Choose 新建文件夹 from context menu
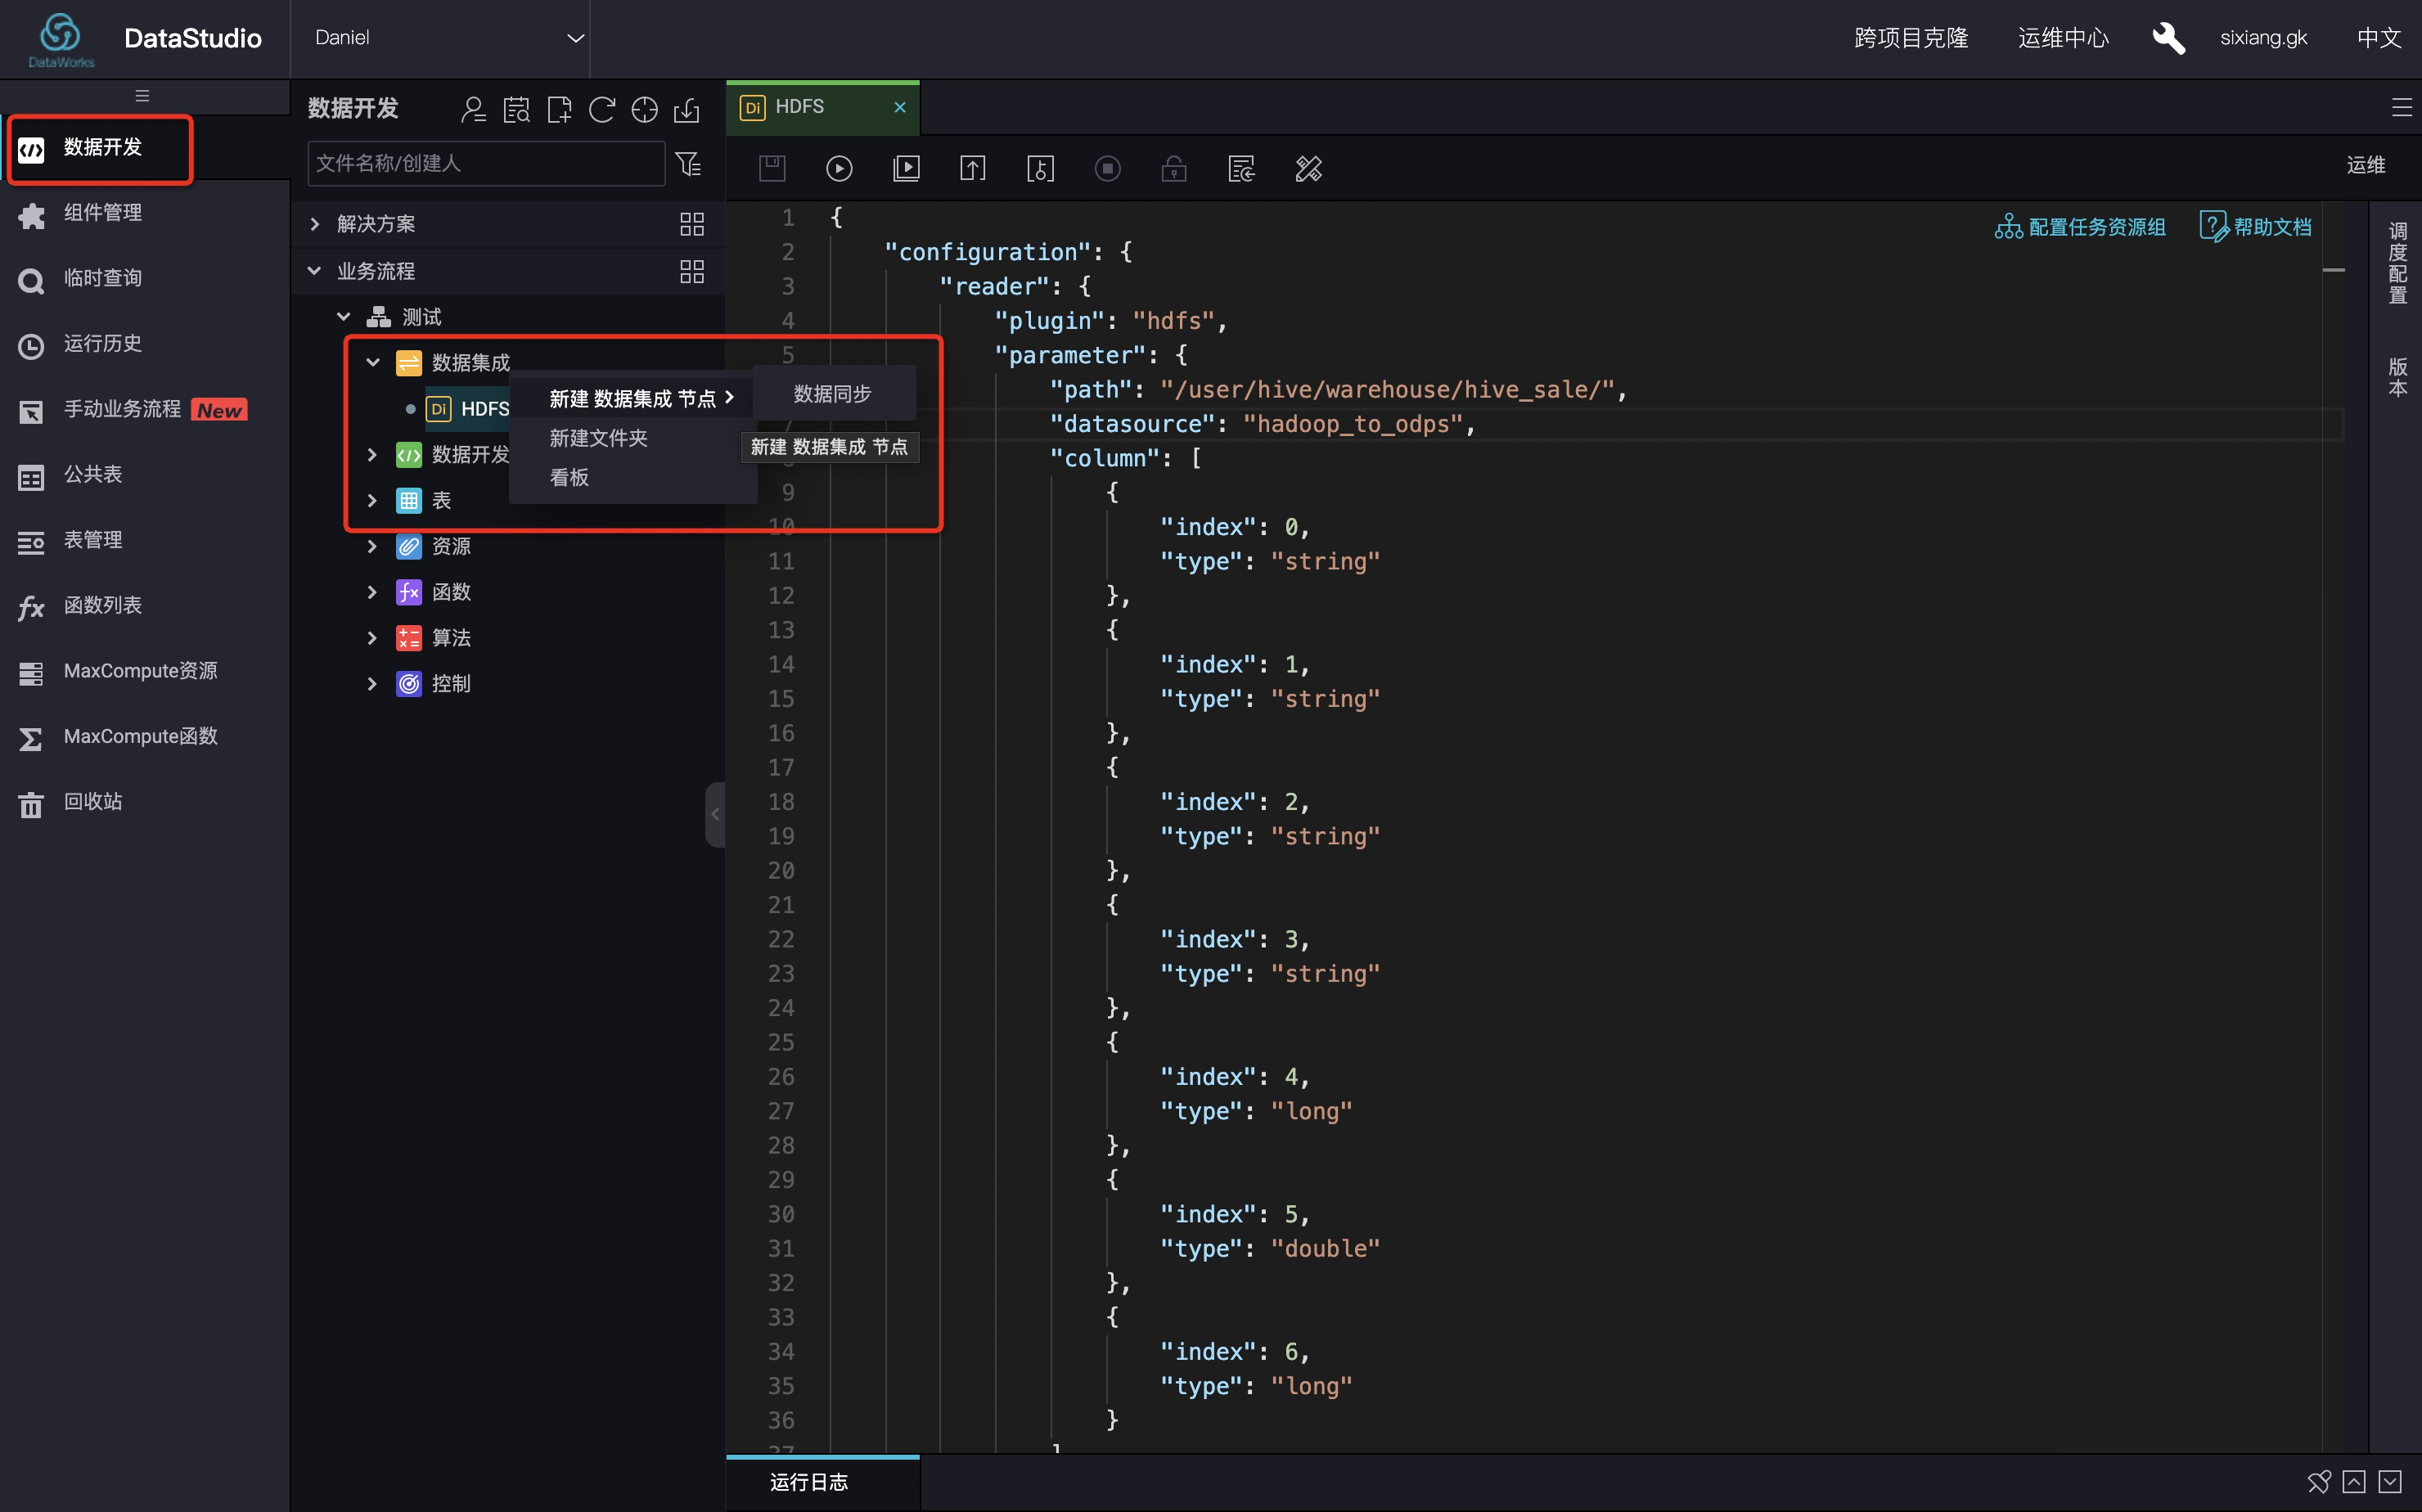Screen dimensions: 2422x1512 [598, 438]
